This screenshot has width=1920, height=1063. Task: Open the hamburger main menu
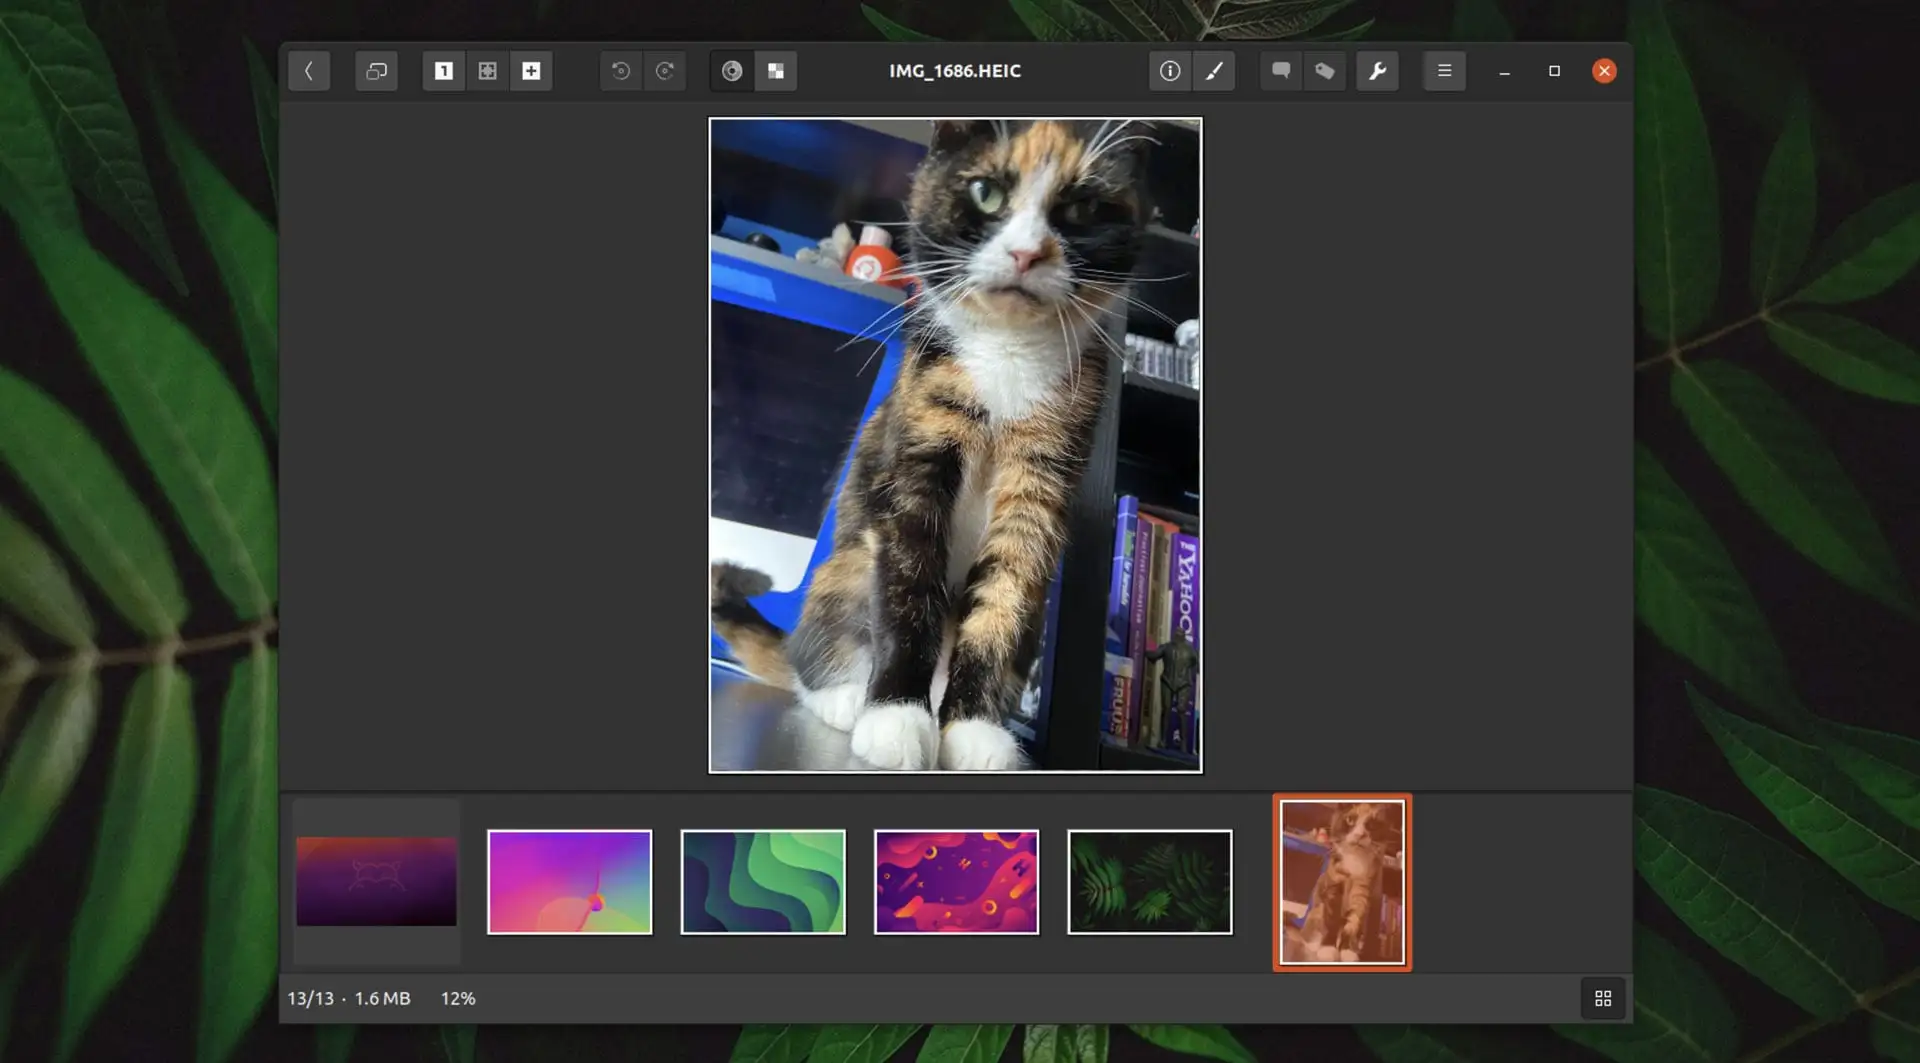pos(1445,71)
